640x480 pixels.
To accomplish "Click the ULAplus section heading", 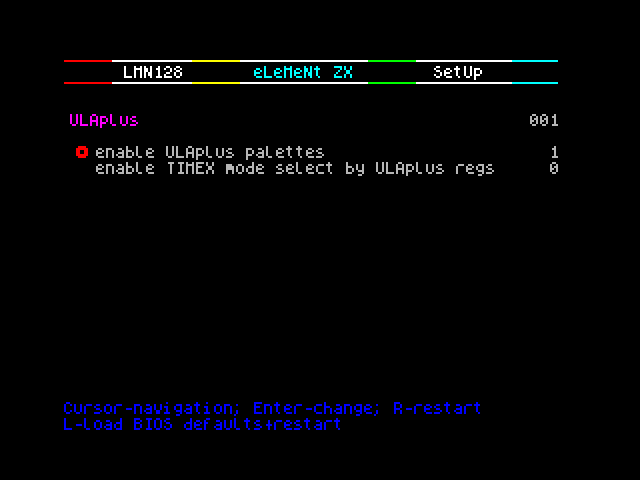I will click(104, 120).
